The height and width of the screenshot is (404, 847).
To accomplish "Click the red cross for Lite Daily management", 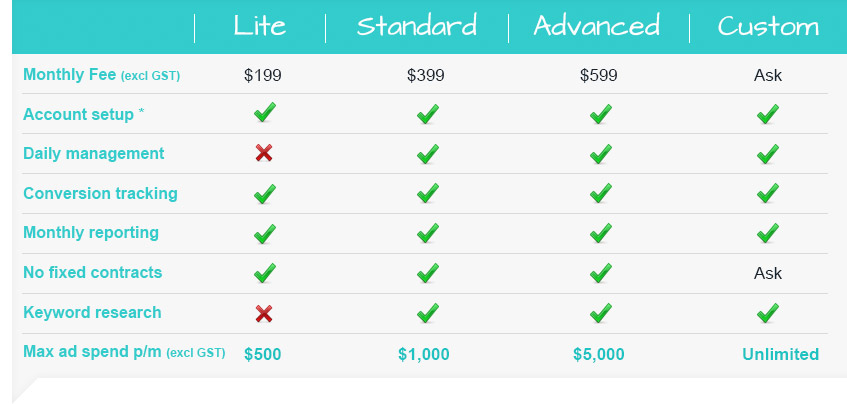I will point(264,153).
